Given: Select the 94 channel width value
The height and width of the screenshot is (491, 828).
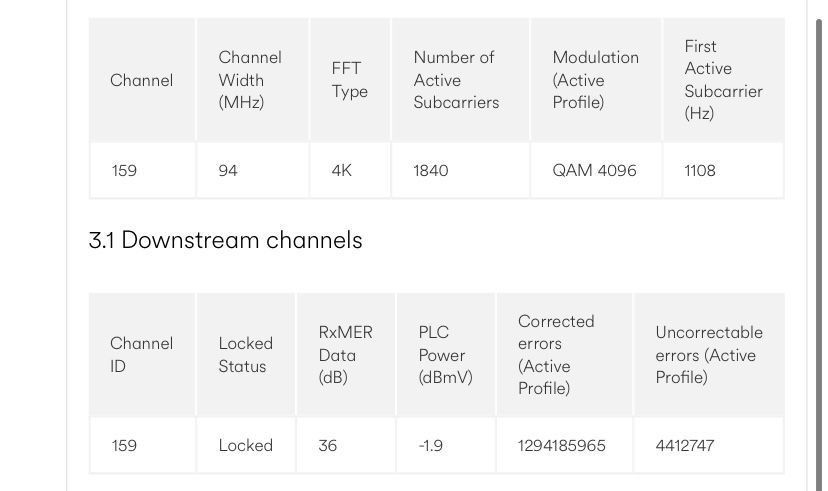Looking at the screenshot, I should click(228, 171).
